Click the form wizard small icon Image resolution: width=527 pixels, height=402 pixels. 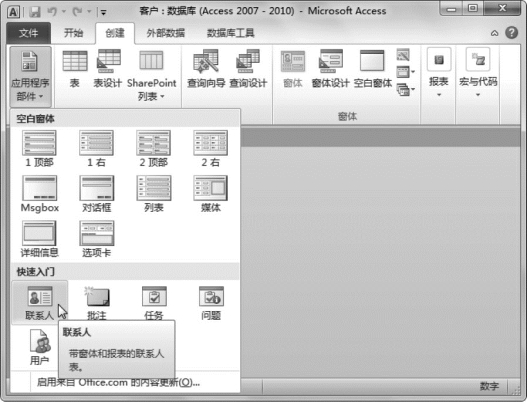[403, 54]
